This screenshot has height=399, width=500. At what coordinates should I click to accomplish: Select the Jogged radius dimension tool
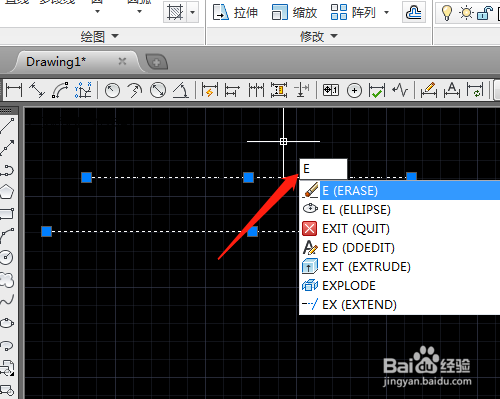(135, 90)
